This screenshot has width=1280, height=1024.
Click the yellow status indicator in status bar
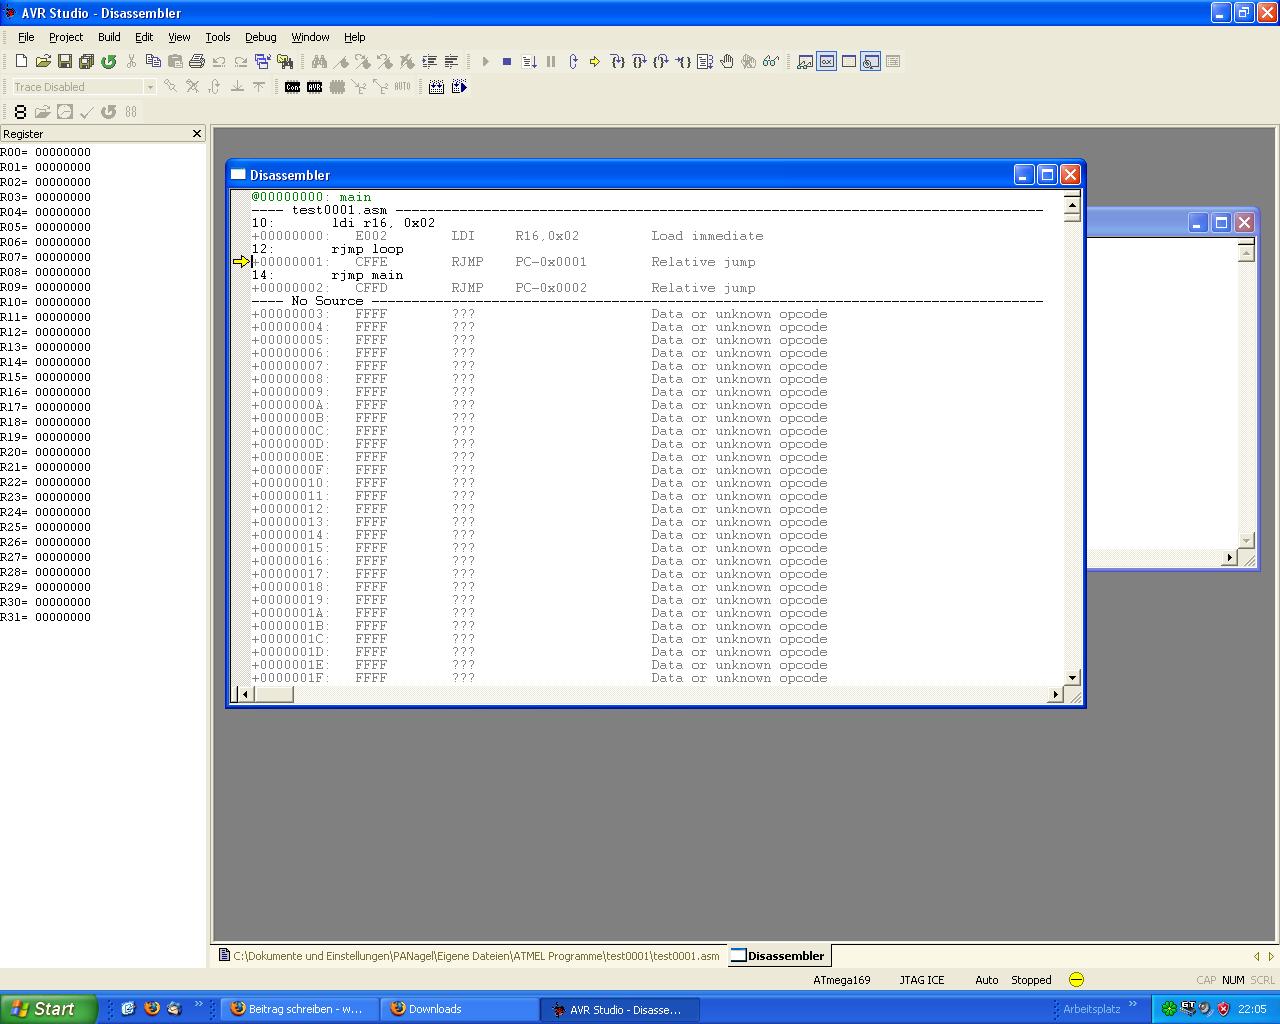pyautogui.click(x=1076, y=980)
